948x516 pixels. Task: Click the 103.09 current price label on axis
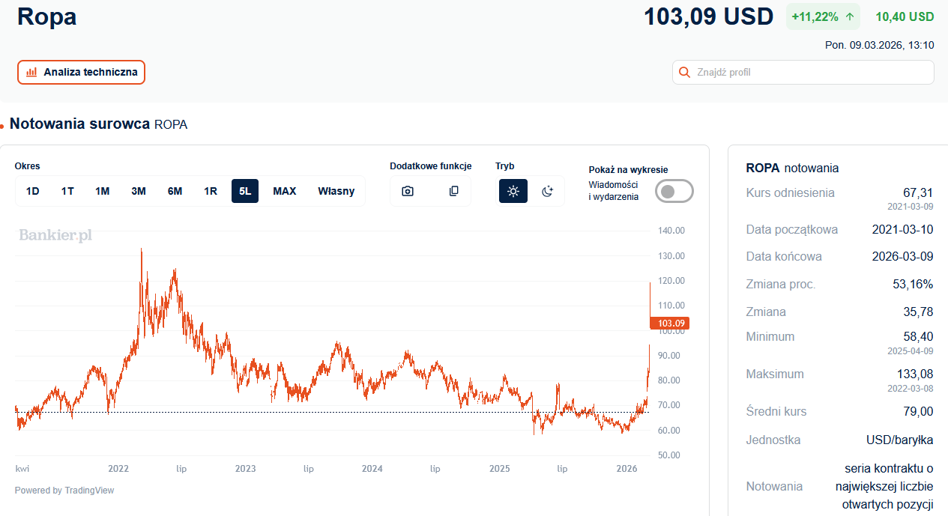670,324
